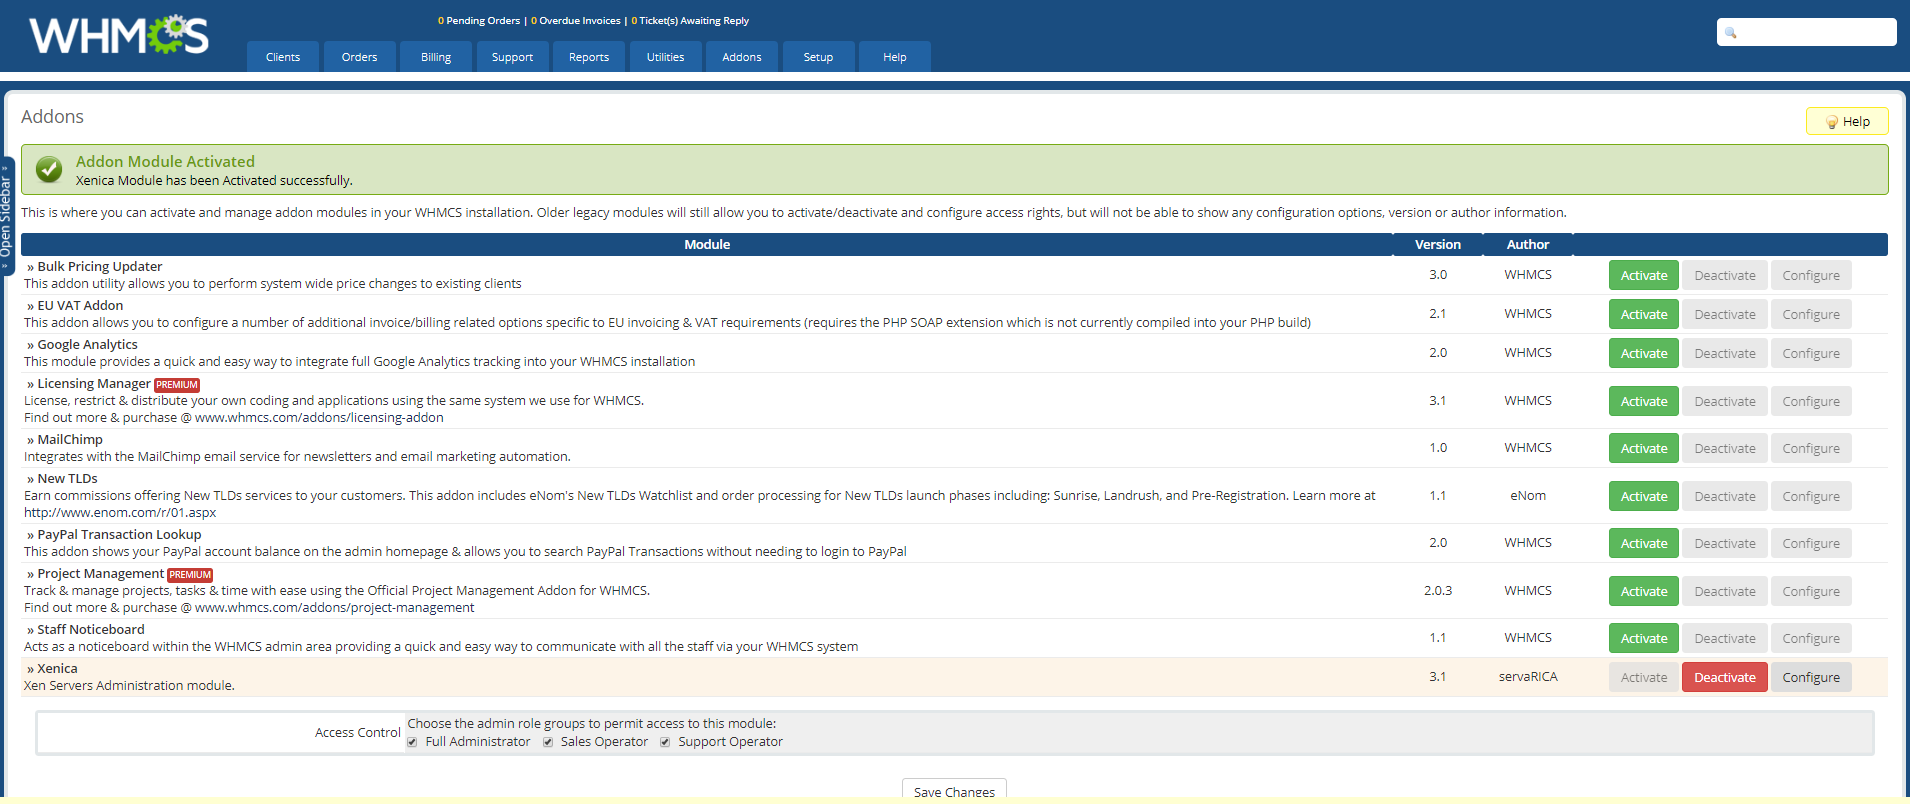Activate the Project Management addon
Viewport: 1910px width, 804px height.
pos(1644,591)
